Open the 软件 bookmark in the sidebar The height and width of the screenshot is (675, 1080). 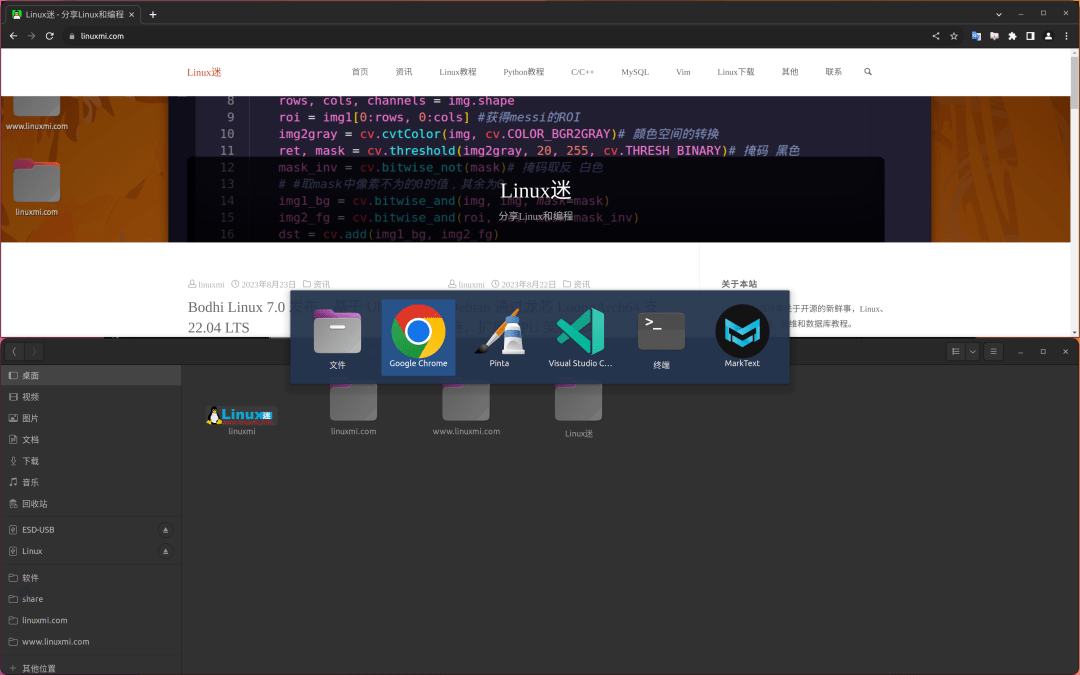[90, 578]
